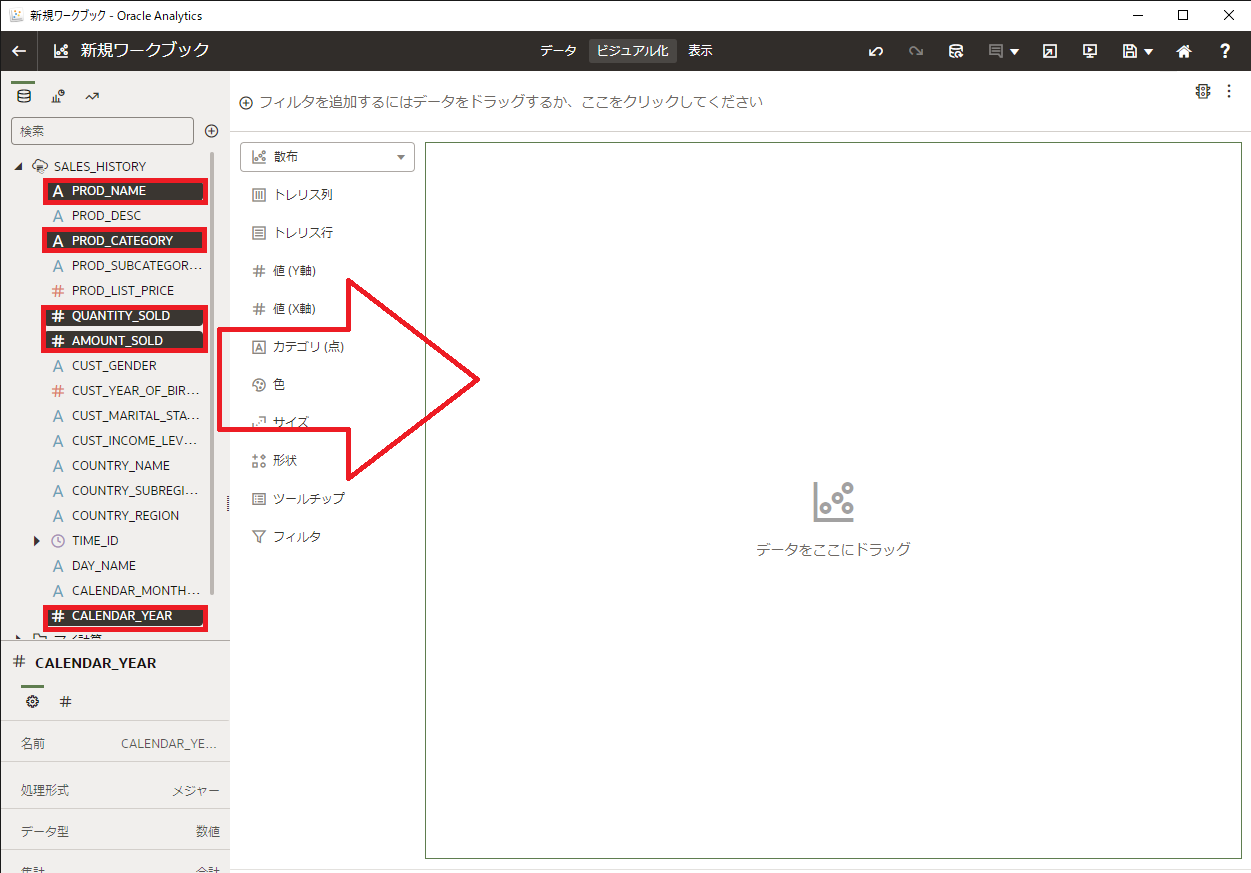1251x873 pixels.
Task: Open the Export icon in header
Action: (x=1049, y=51)
